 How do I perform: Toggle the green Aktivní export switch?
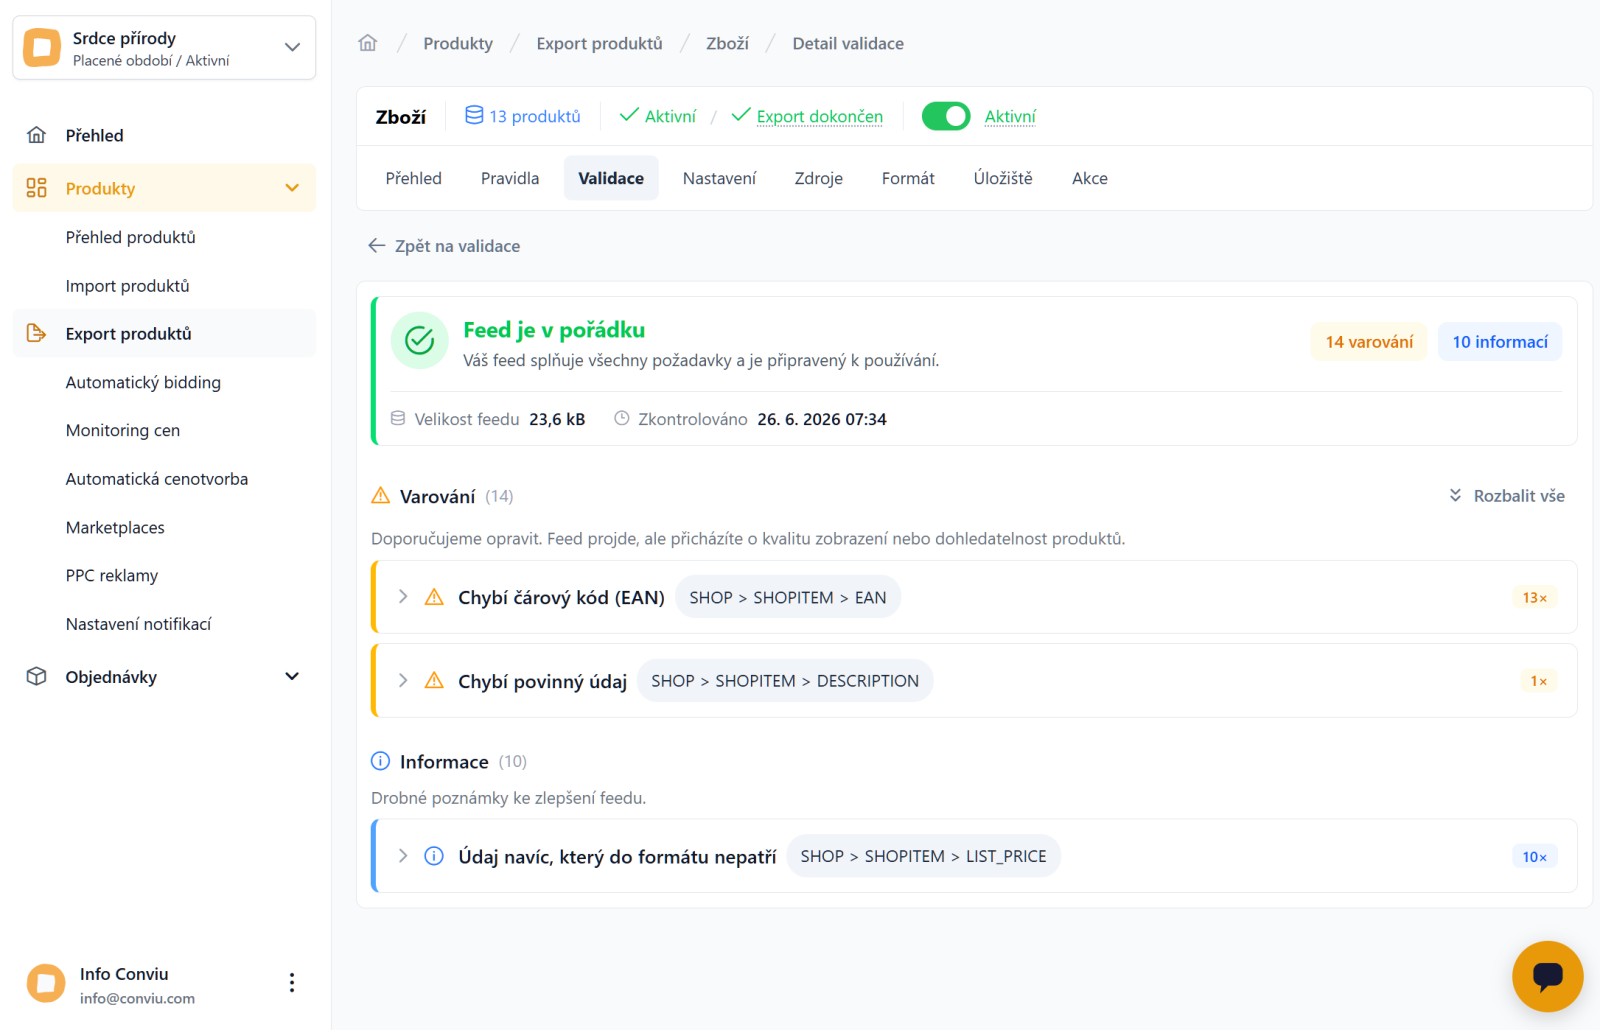pyautogui.click(x=946, y=116)
